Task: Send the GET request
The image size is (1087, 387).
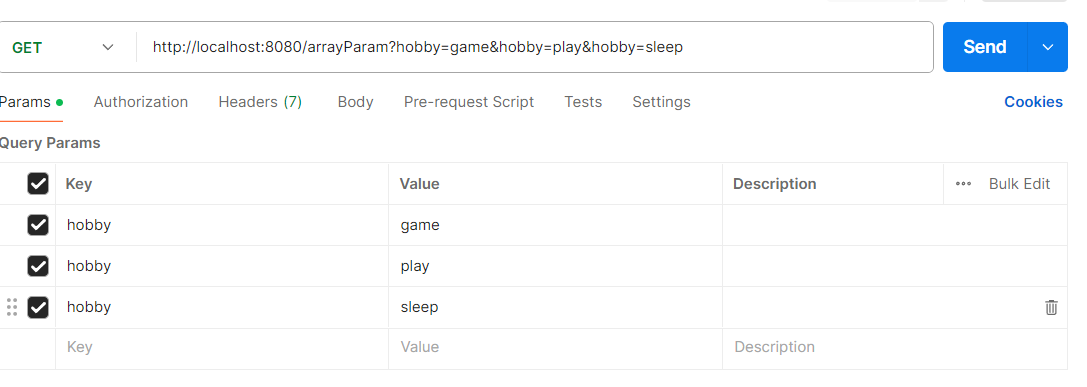Action: 985,47
